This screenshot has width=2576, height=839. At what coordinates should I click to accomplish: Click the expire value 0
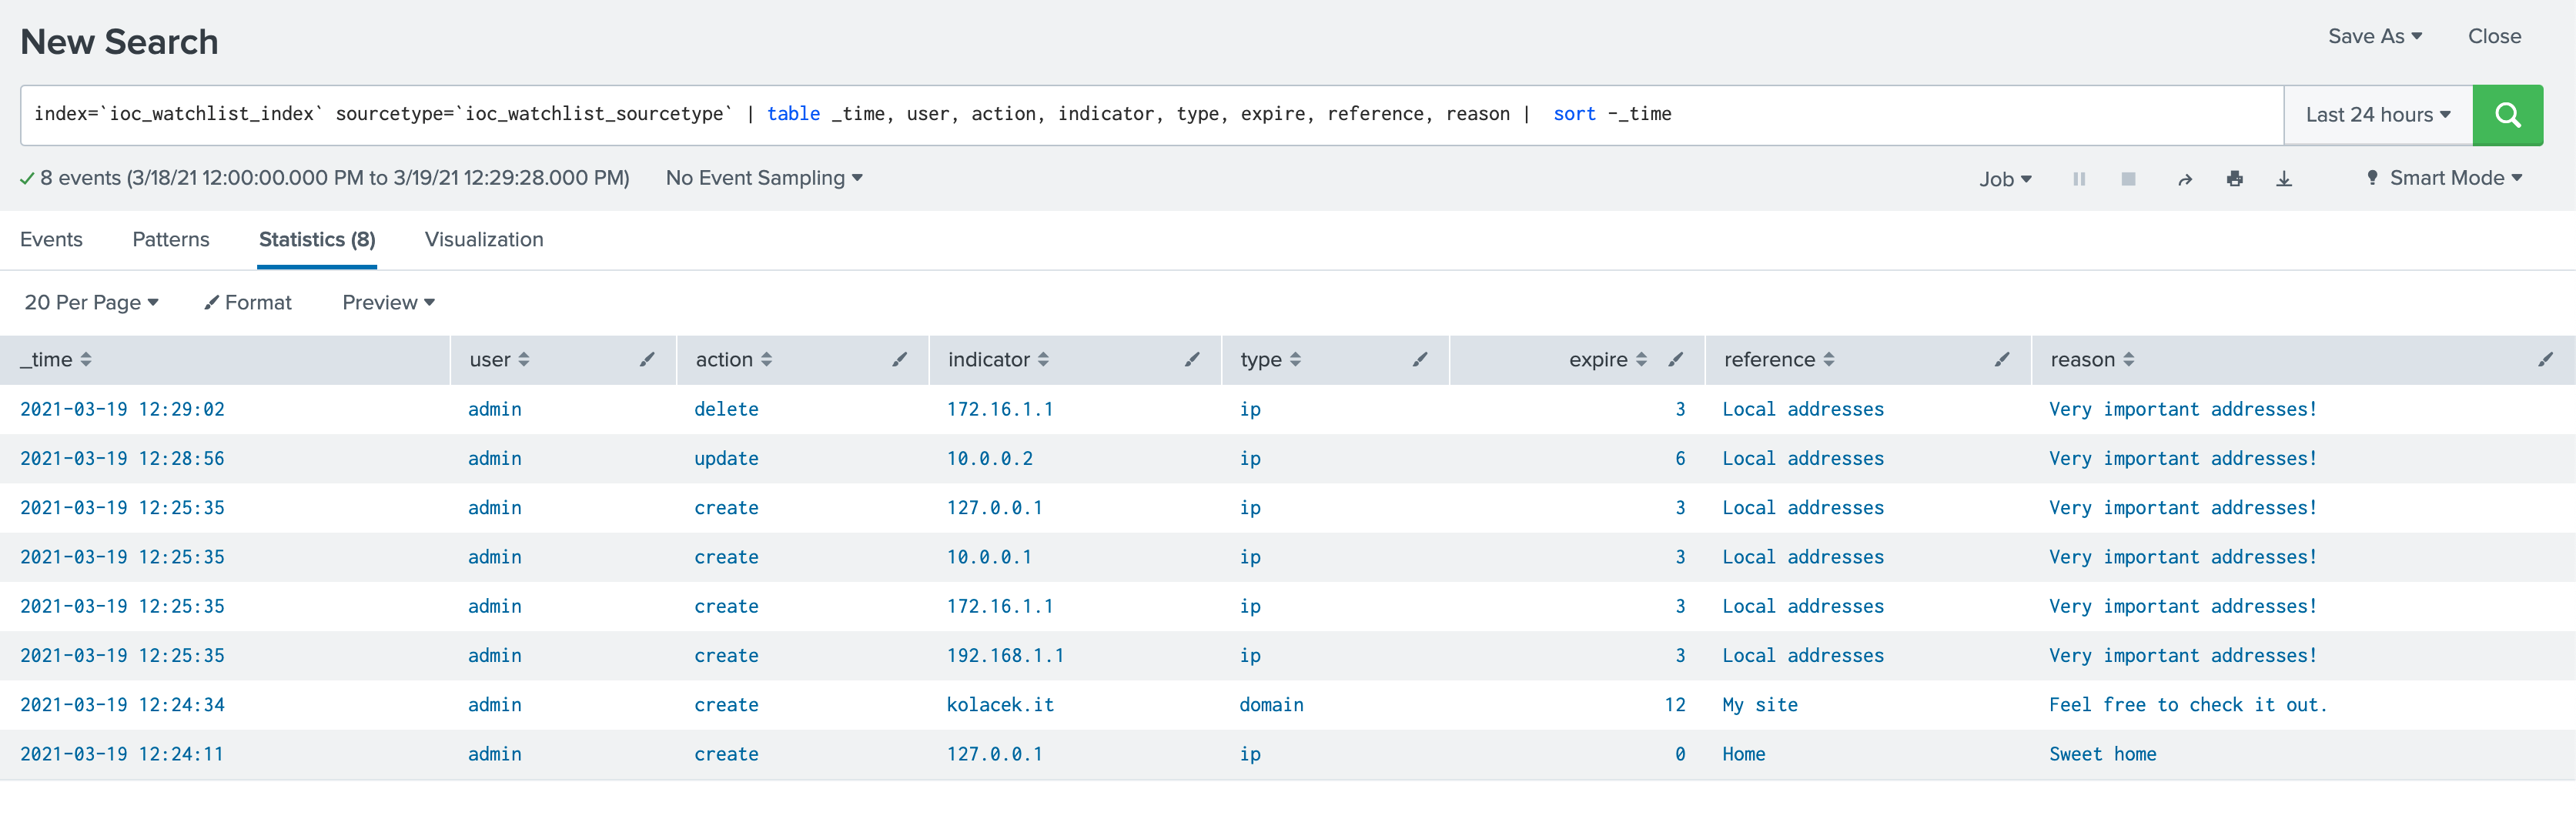tap(1680, 754)
